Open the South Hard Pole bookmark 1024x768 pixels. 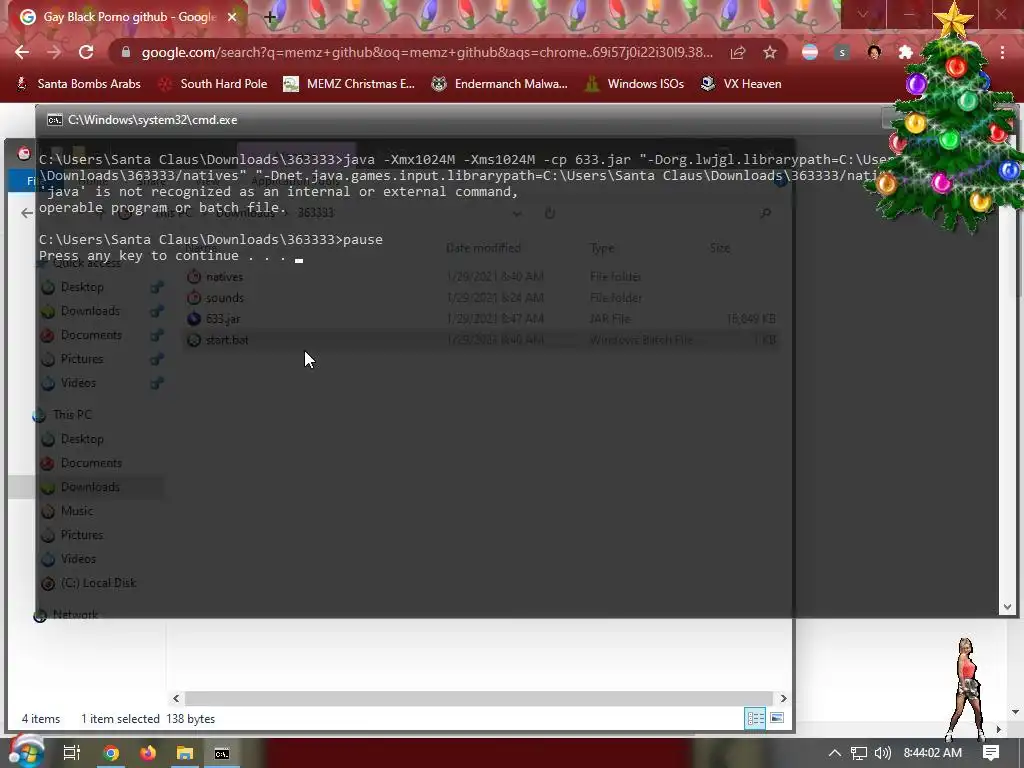pyautogui.click(x=214, y=84)
